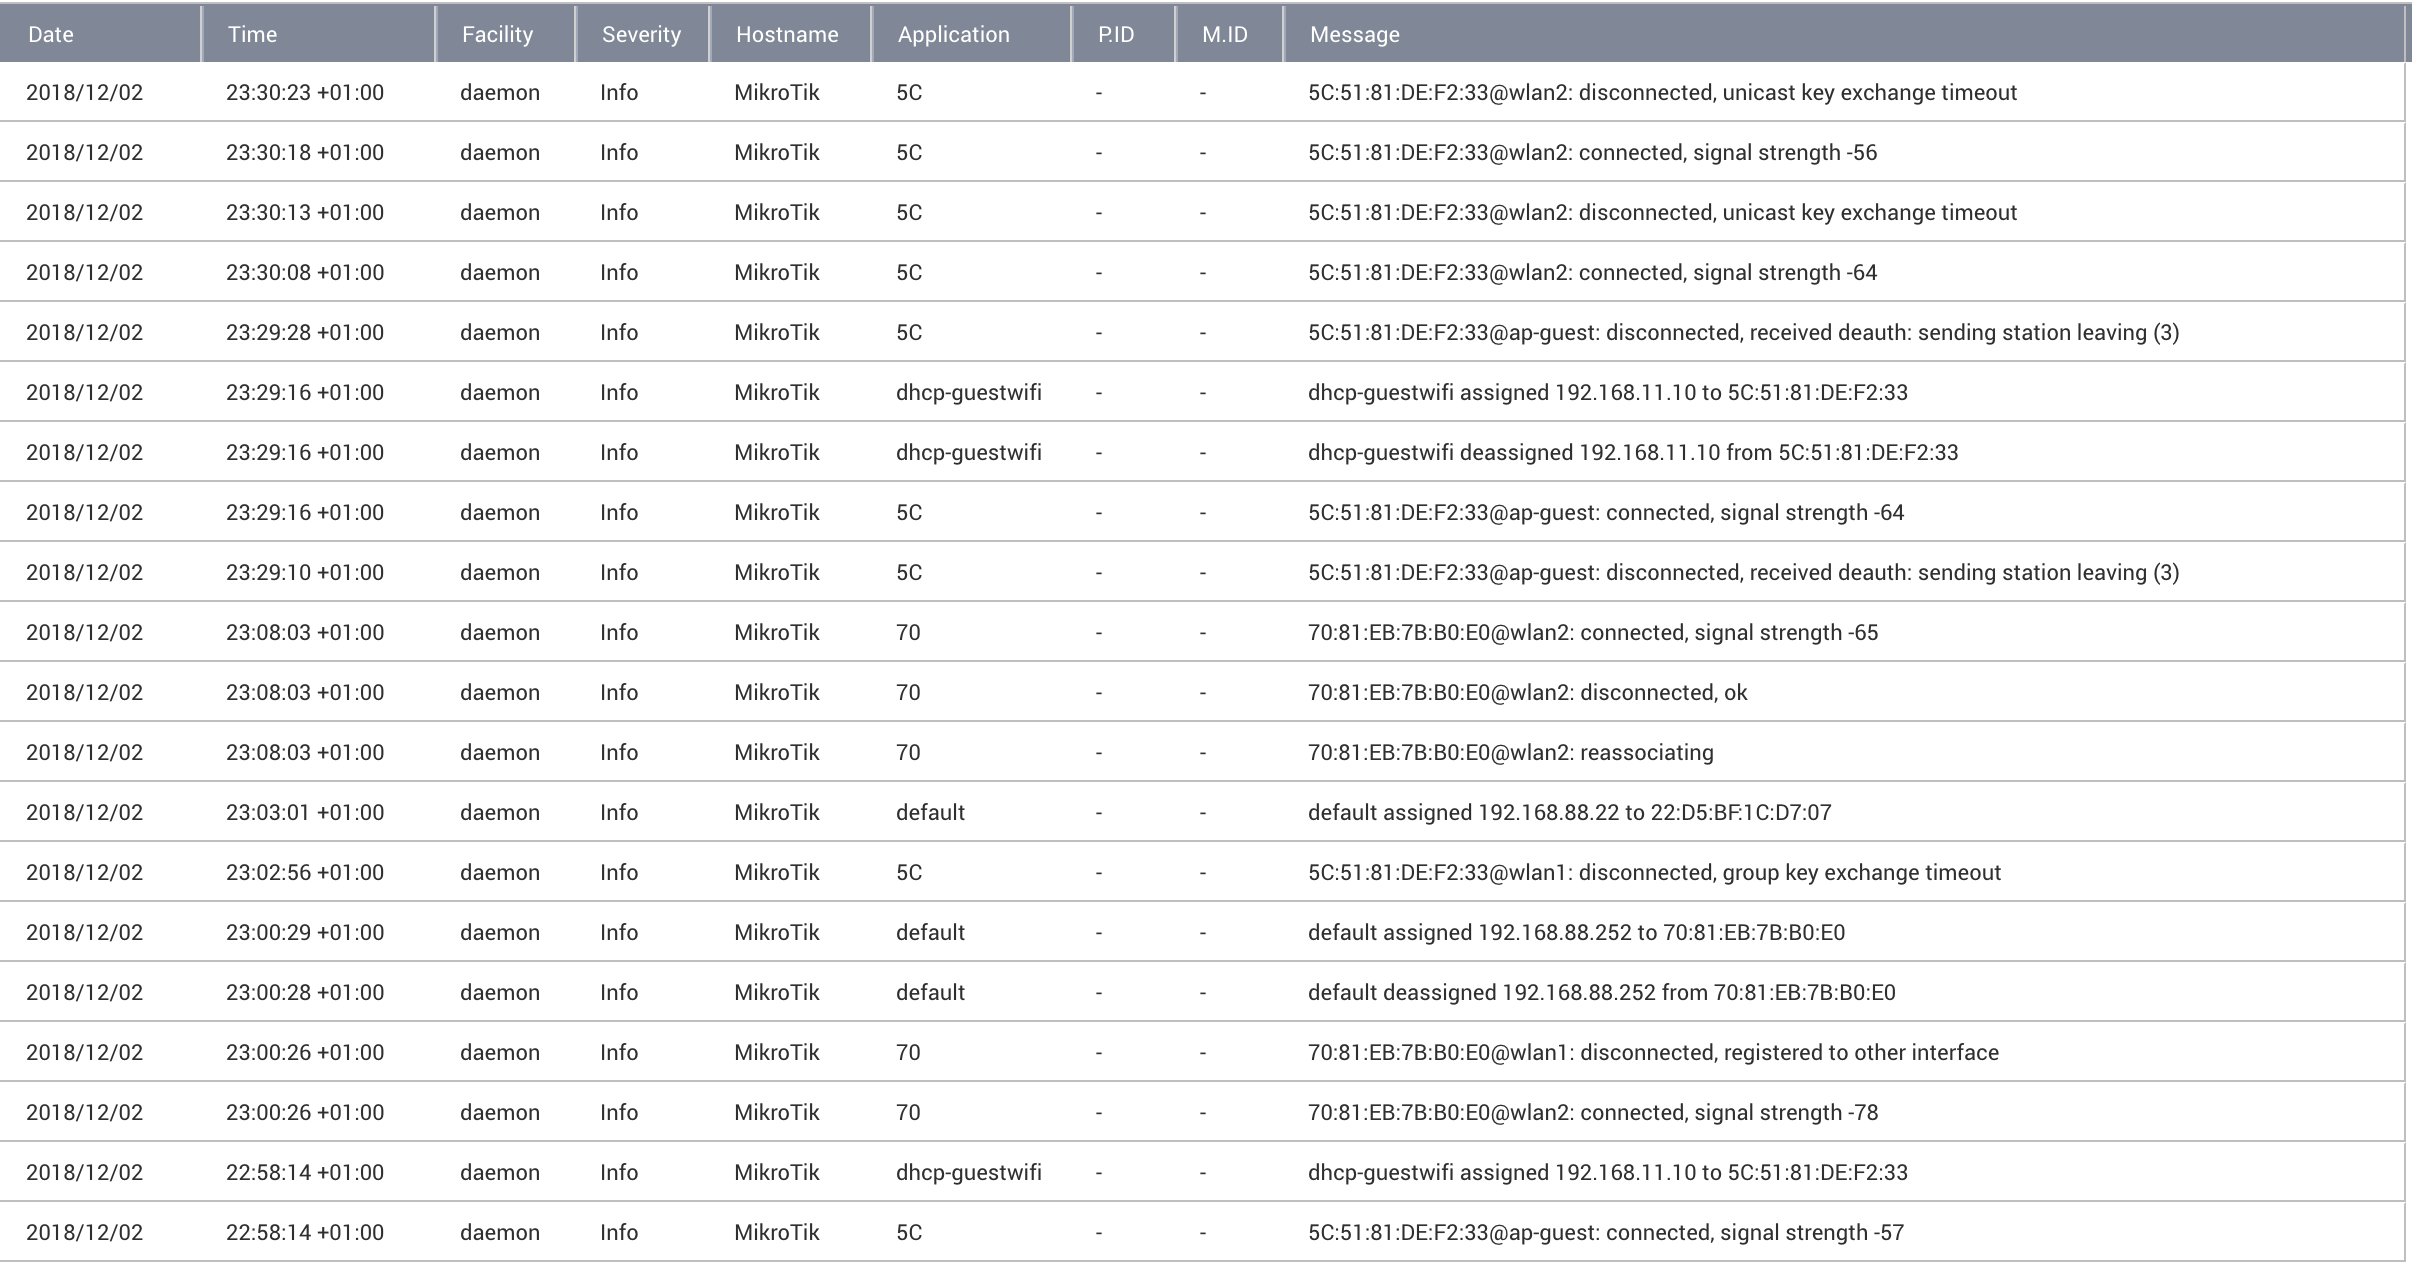
Task: Click the M.ID column header
Action: pos(1229,34)
